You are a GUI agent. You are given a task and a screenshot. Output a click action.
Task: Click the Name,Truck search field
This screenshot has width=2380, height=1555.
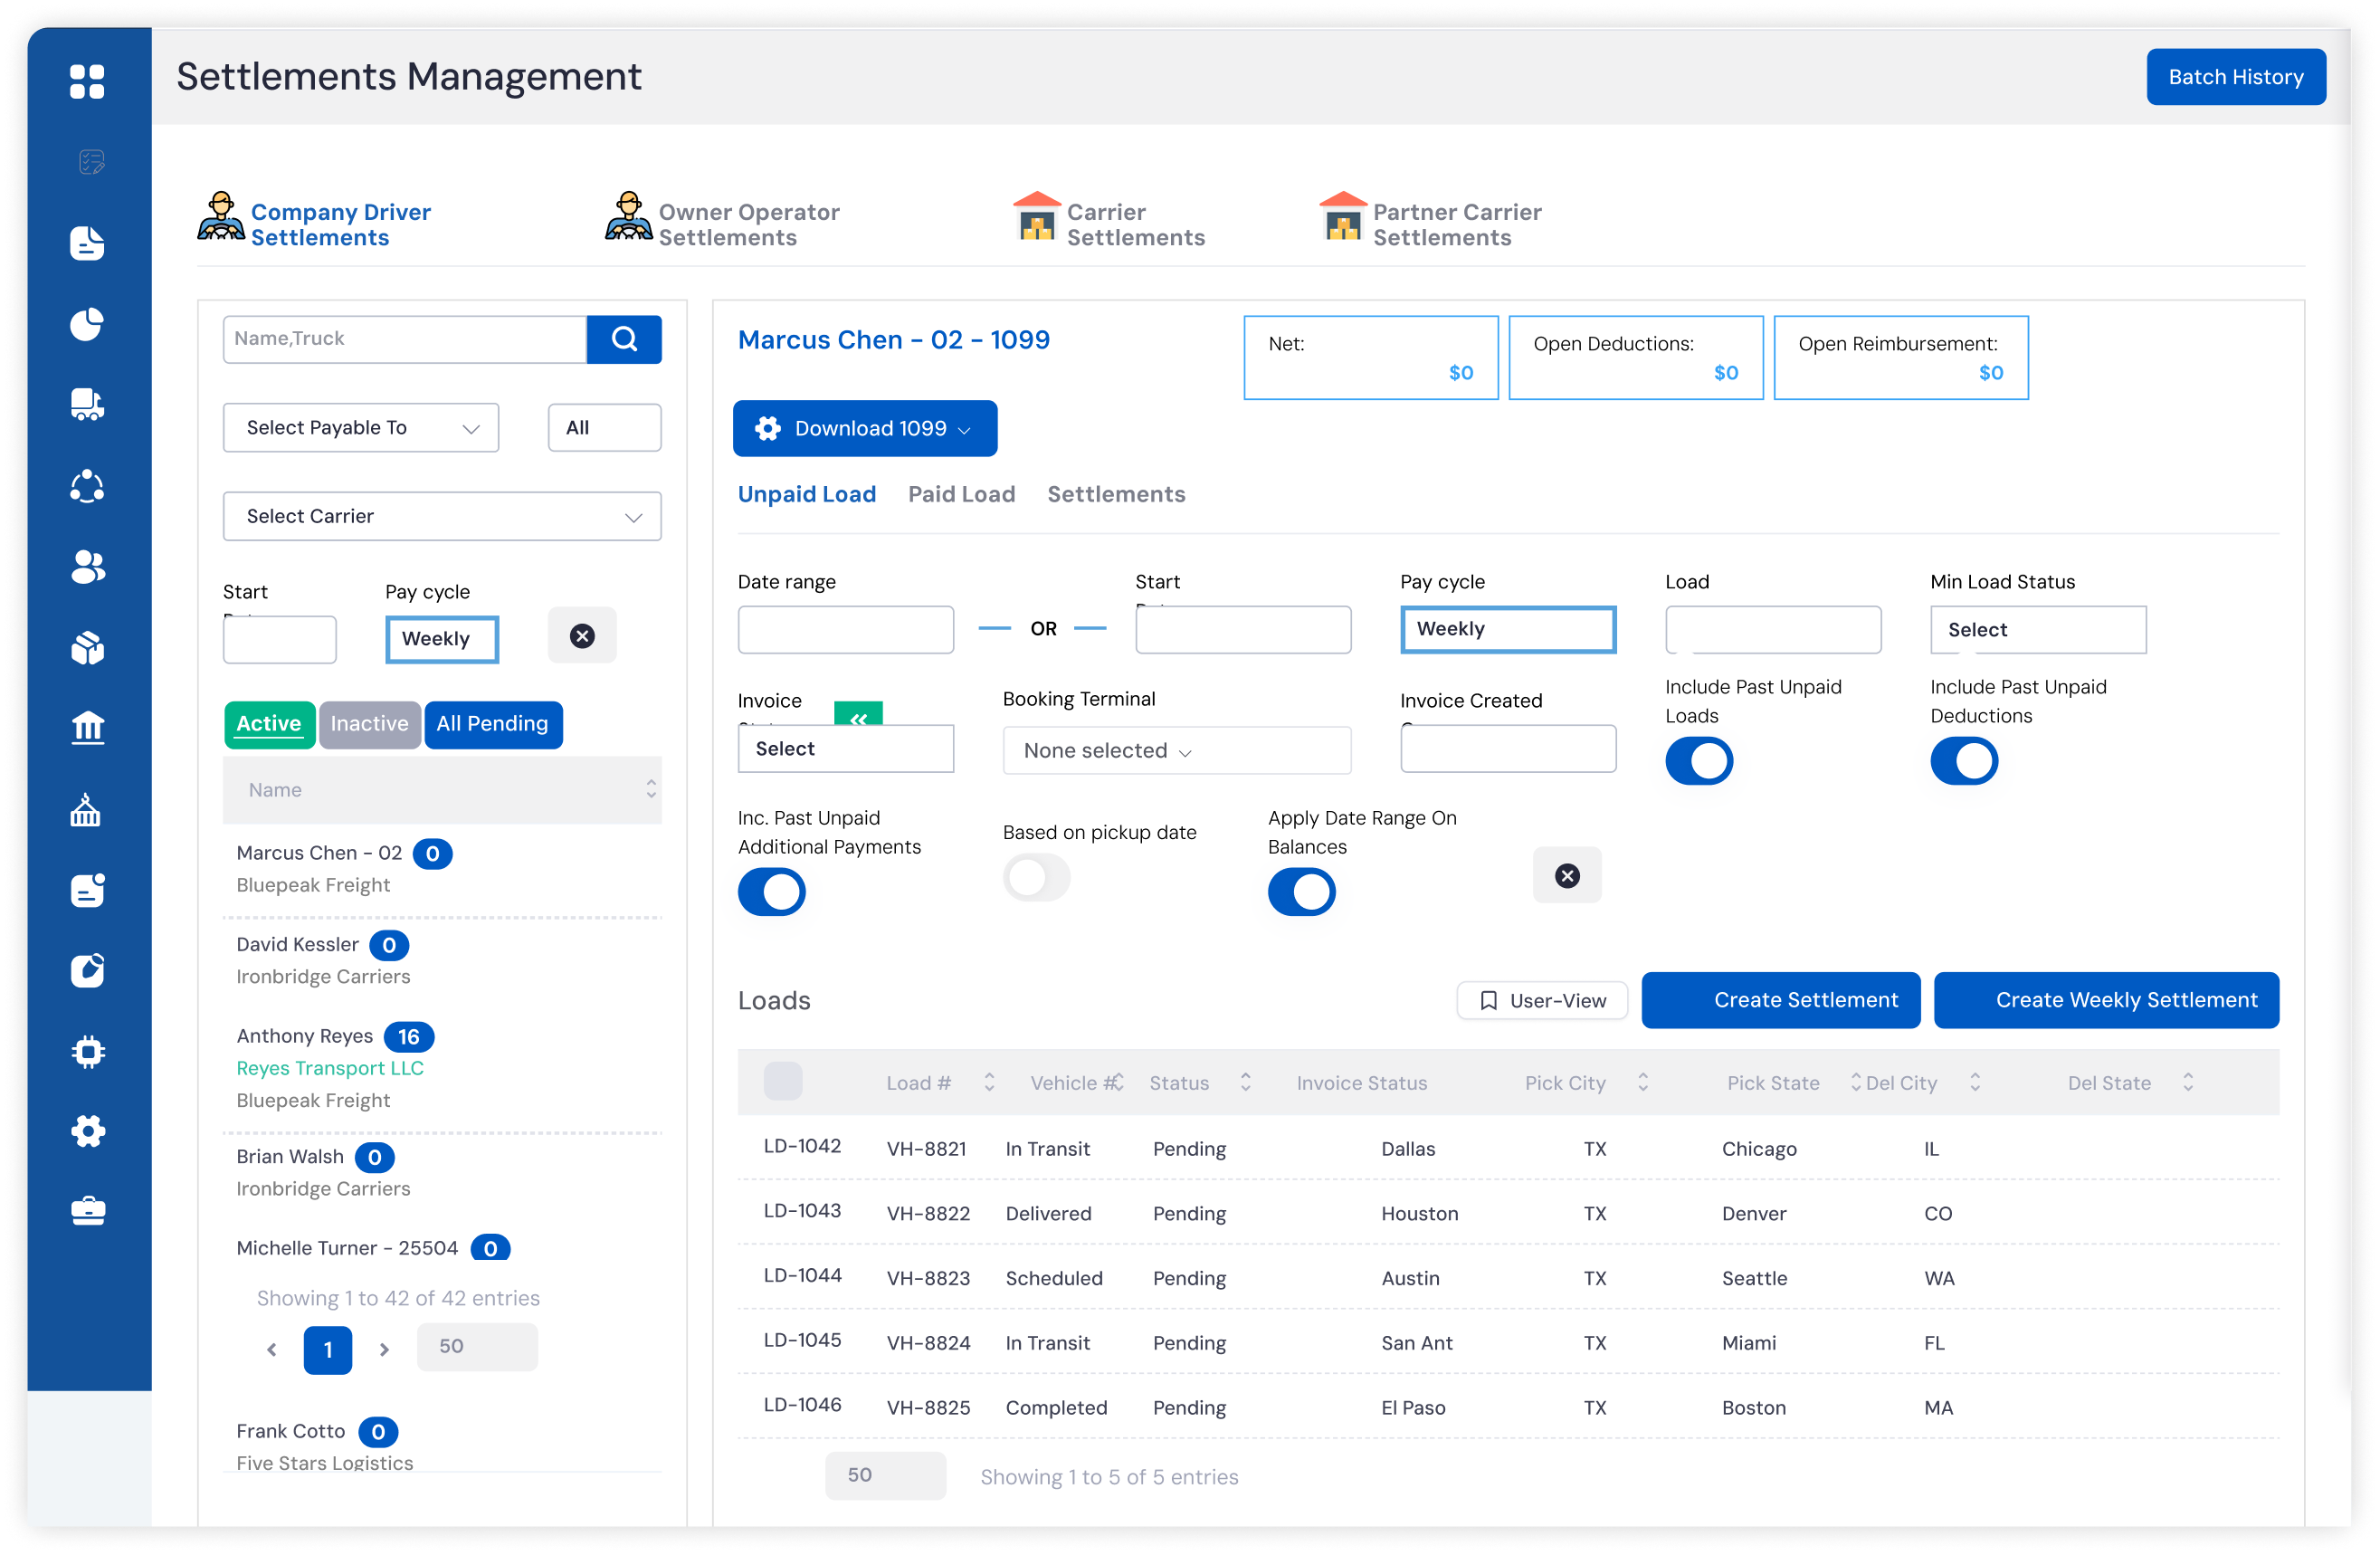405,339
